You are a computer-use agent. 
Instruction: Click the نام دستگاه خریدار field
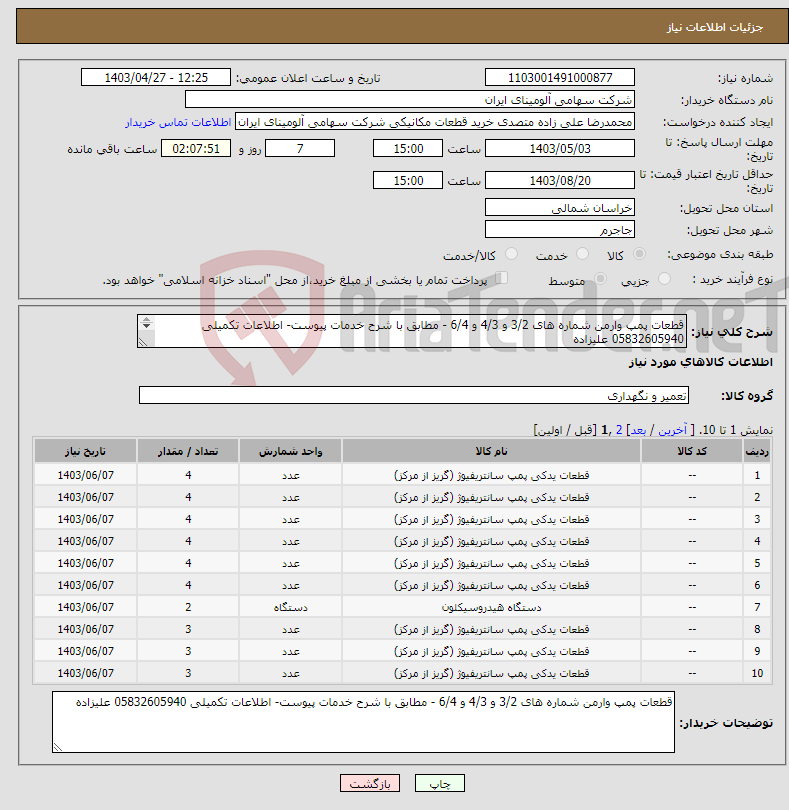[x=410, y=100]
